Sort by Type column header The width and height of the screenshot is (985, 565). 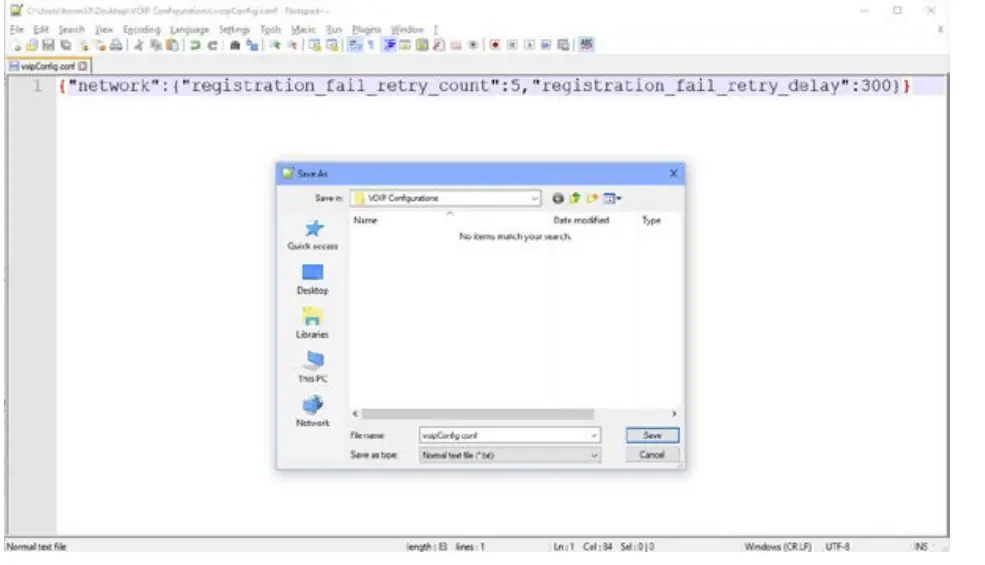651,220
